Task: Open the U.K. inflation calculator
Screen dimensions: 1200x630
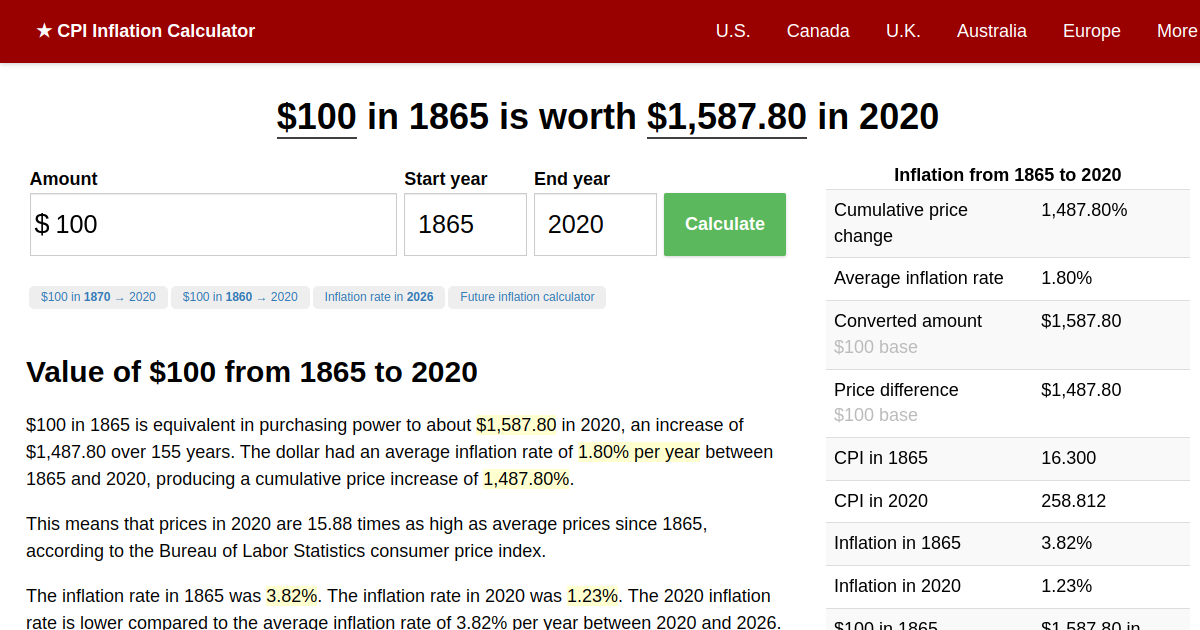Action: [x=903, y=31]
